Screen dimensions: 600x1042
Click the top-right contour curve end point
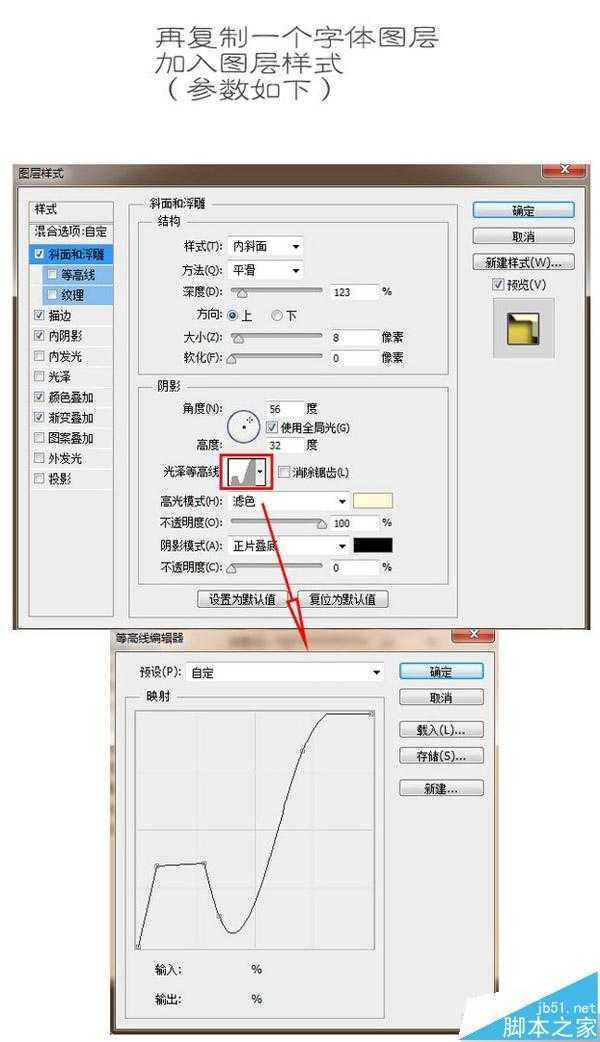pyautogui.click(x=371, y=714)
